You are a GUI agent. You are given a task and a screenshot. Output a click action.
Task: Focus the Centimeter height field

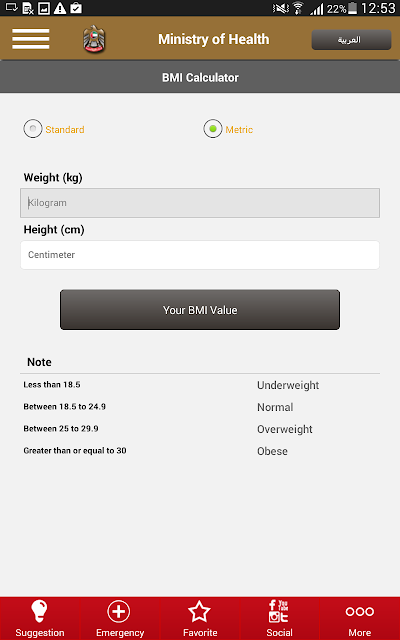(200, 255)
